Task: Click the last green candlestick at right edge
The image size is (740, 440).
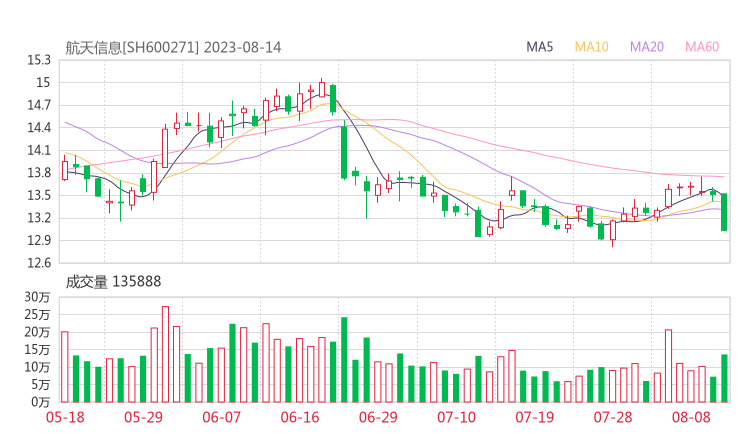Action: coord(724,212)
